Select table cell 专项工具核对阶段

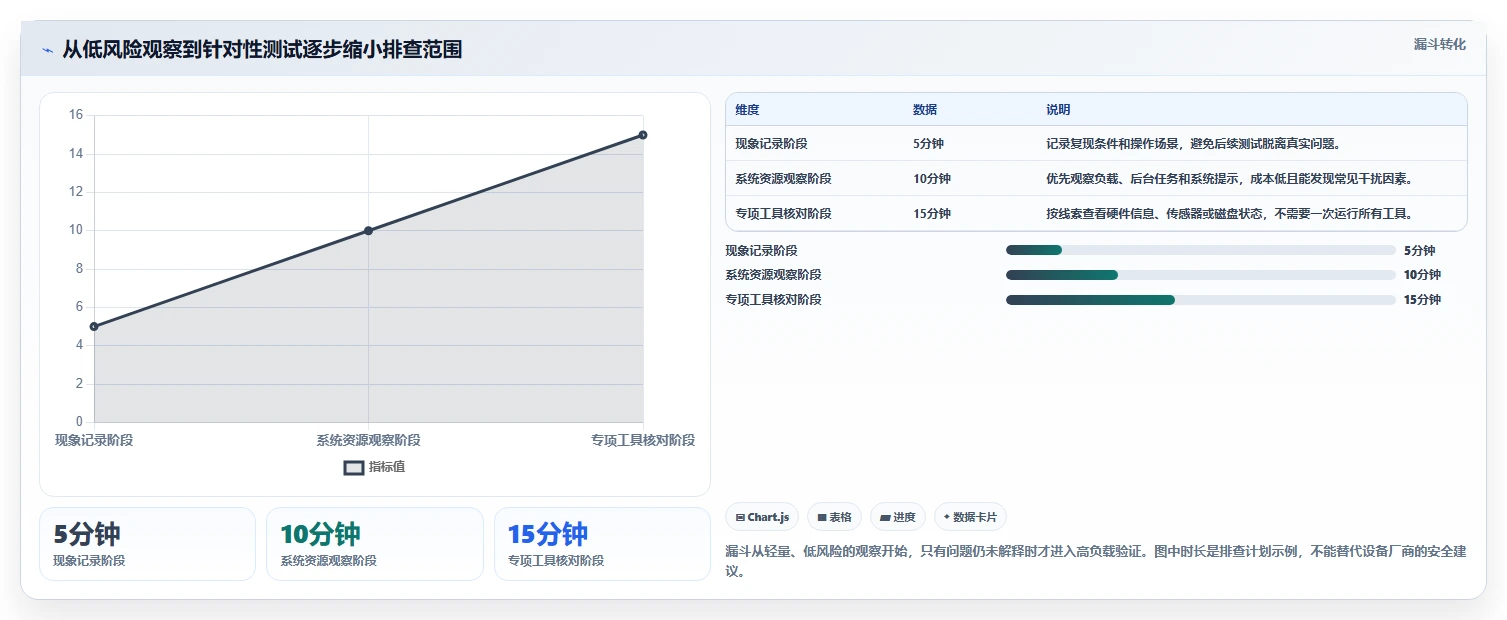coord(783,214)
